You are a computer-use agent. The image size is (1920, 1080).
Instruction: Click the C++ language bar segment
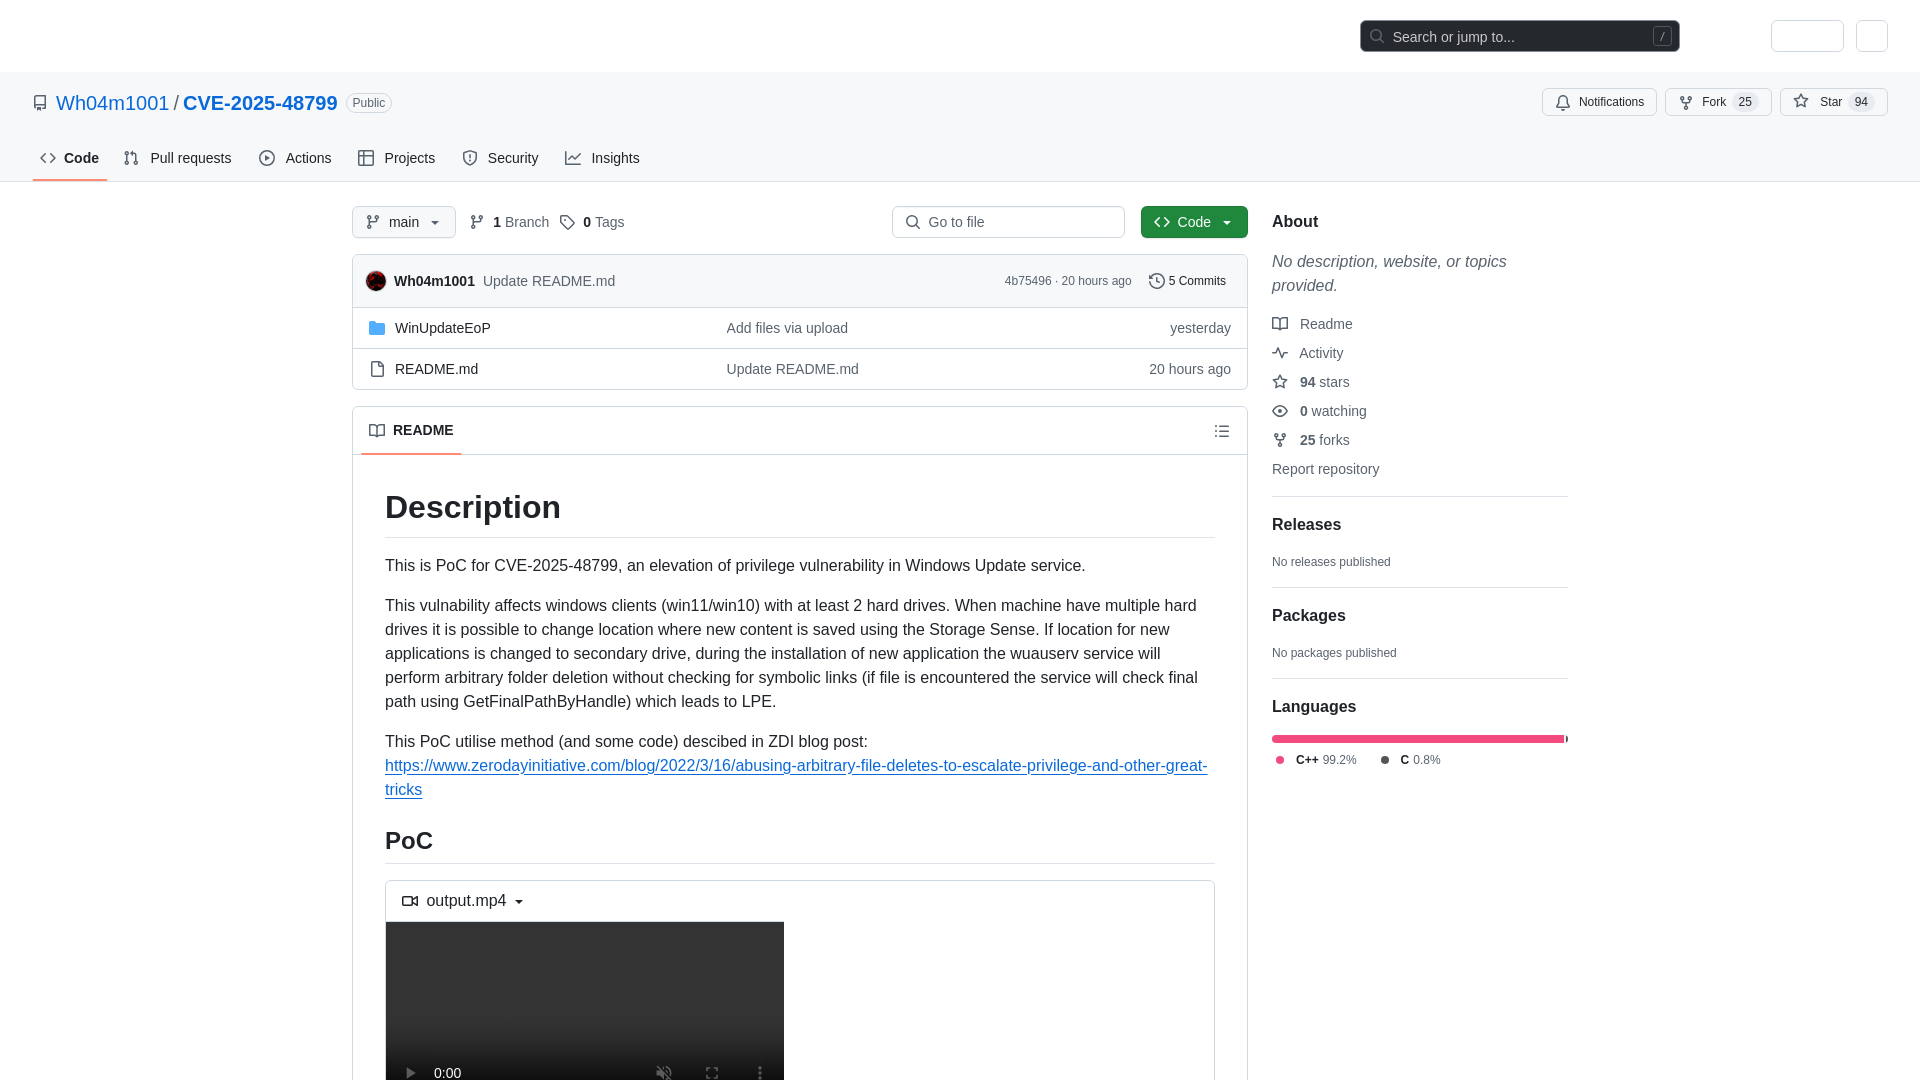pos(1417,739)
